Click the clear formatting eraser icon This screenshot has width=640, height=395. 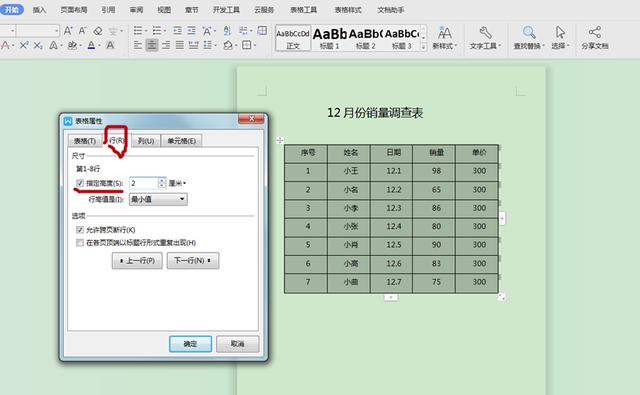pos(98,31)
